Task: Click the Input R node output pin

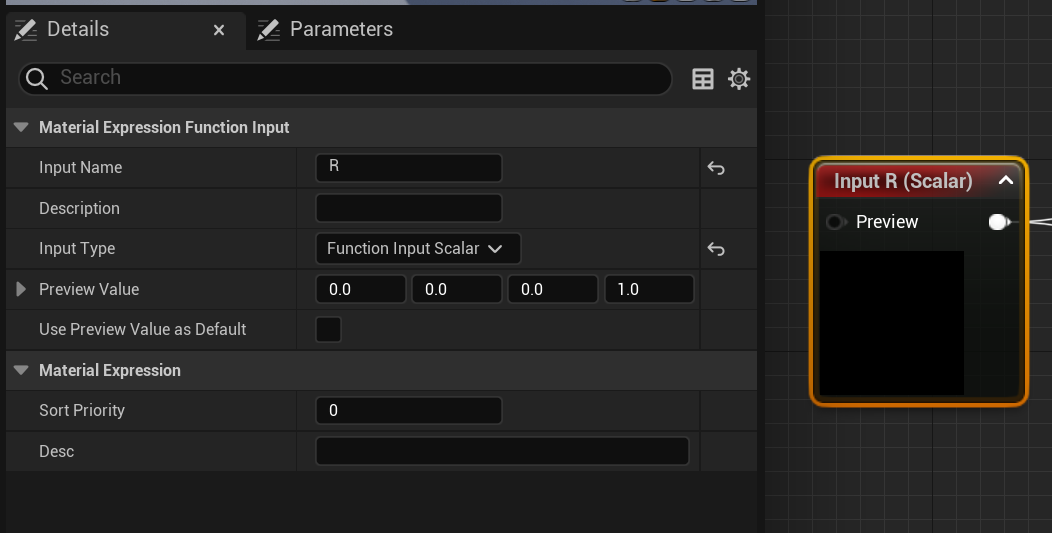Action: [x=999, y=222]
